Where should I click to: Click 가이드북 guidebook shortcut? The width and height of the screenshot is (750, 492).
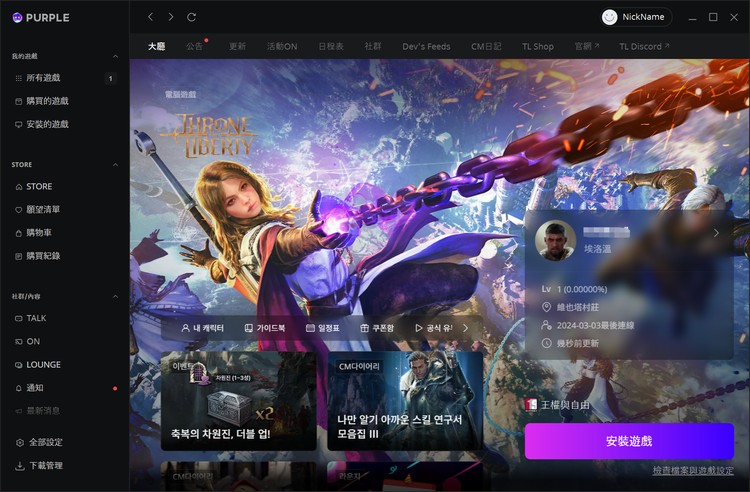point(265,328)
